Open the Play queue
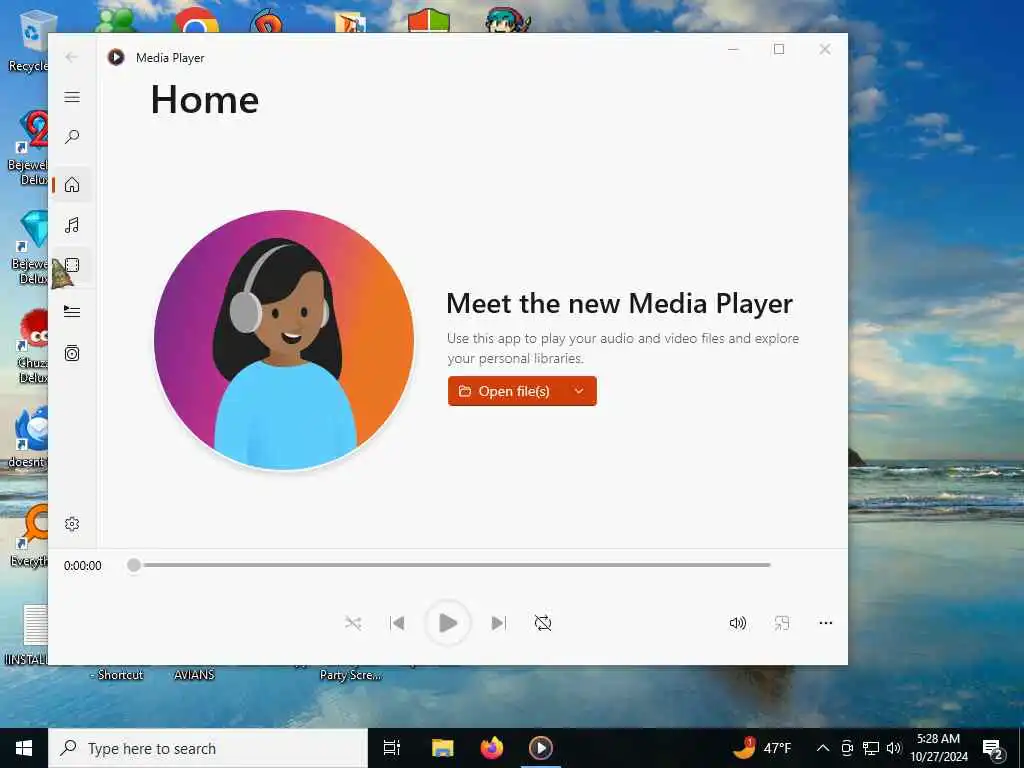Image resolution: width=1024 pixels, height=768 pixels. point(72,312)
